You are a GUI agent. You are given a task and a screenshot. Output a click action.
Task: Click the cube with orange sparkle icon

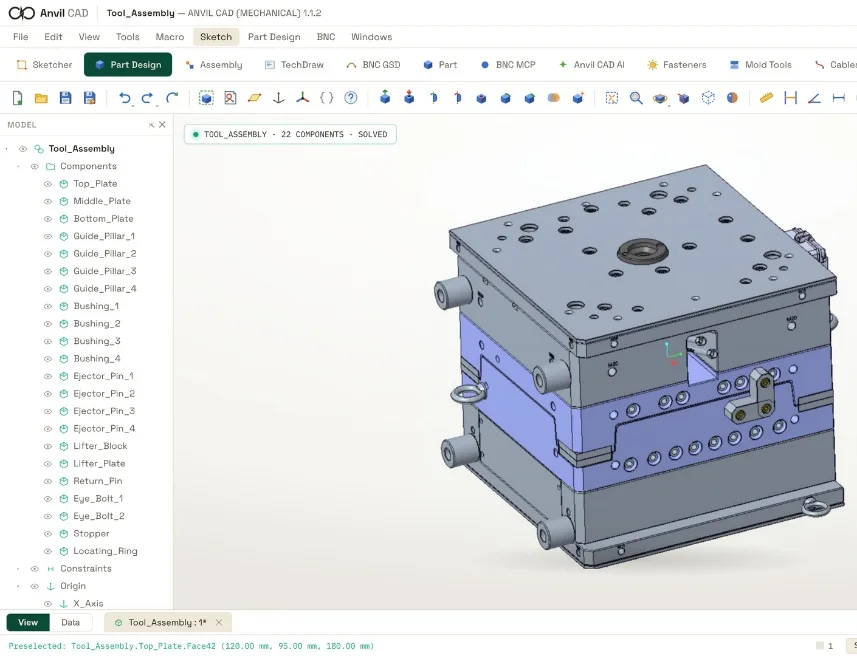pos(578,98)
